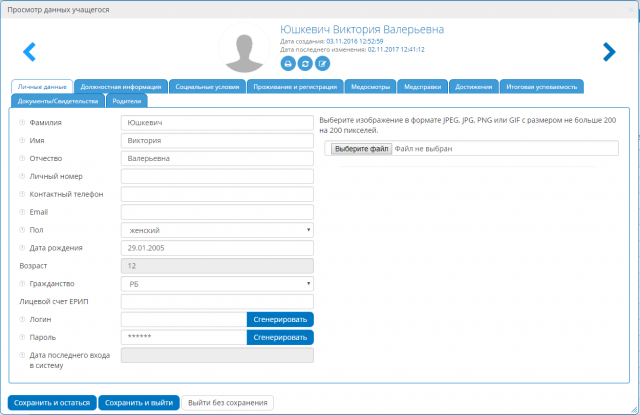
Task: Generate password with Сгенерировать button
Action: coord(280,337)
